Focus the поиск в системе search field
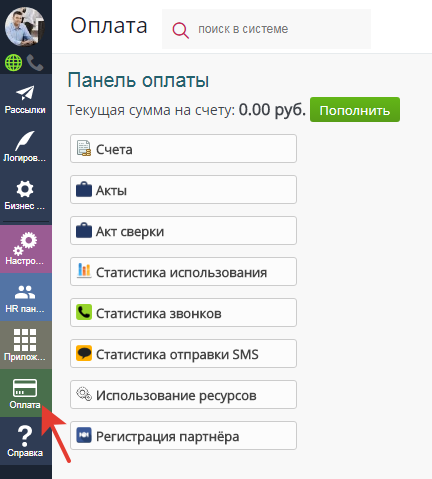The height and width of the screenshot is (479, 432). (x=266, y=29)
